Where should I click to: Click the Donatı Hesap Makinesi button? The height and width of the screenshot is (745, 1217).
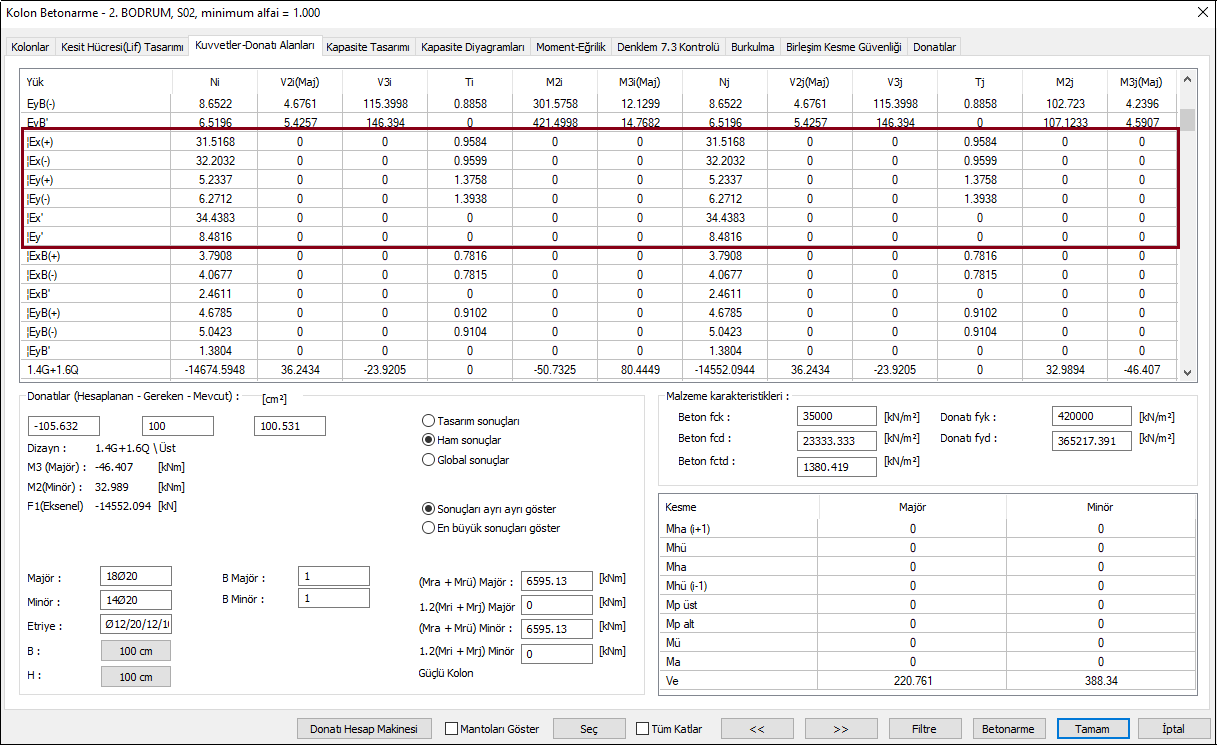point(370,729)
